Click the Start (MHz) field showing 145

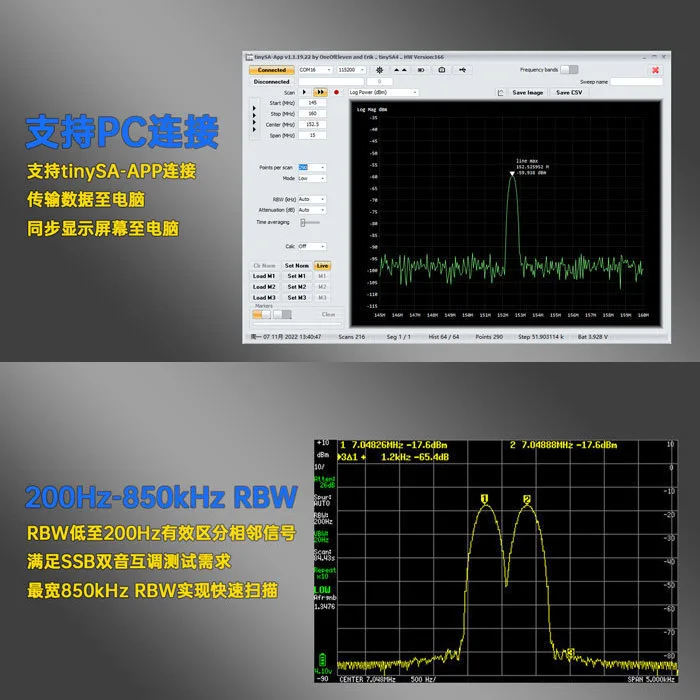(312, 103)
